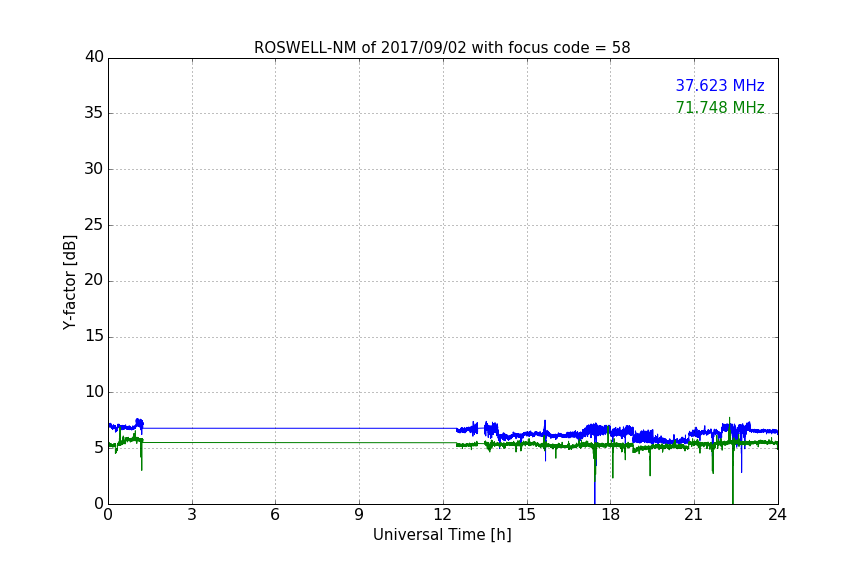Screen dimensions: 864x576
Task: Click x-axis tick label 18
Action: pos(611,515)
